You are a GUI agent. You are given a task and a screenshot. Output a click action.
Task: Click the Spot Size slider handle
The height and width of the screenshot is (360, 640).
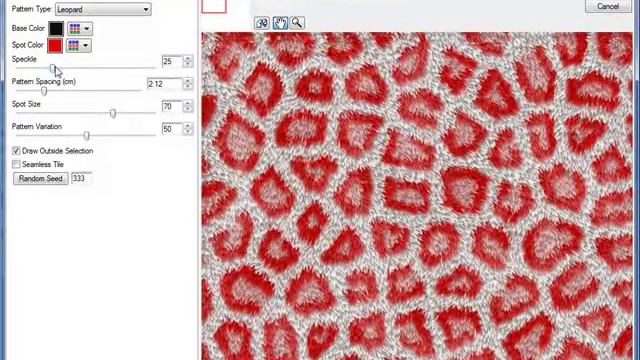point(113,113)
